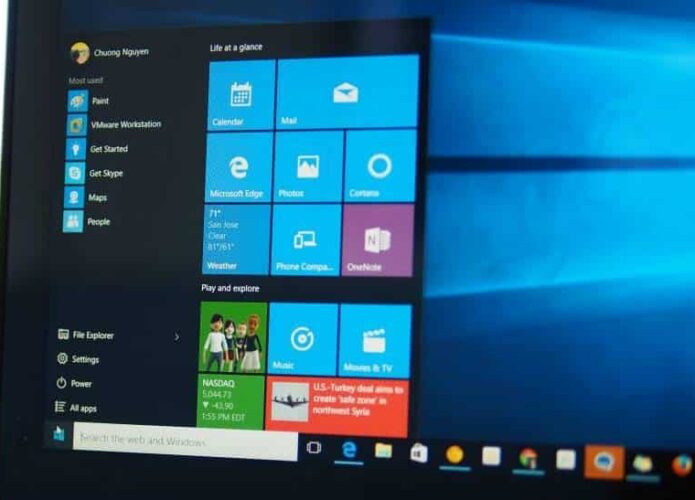Launch VMware Workstation from Most used
This screenshot has width=695, height=500.
pos(114,125)
